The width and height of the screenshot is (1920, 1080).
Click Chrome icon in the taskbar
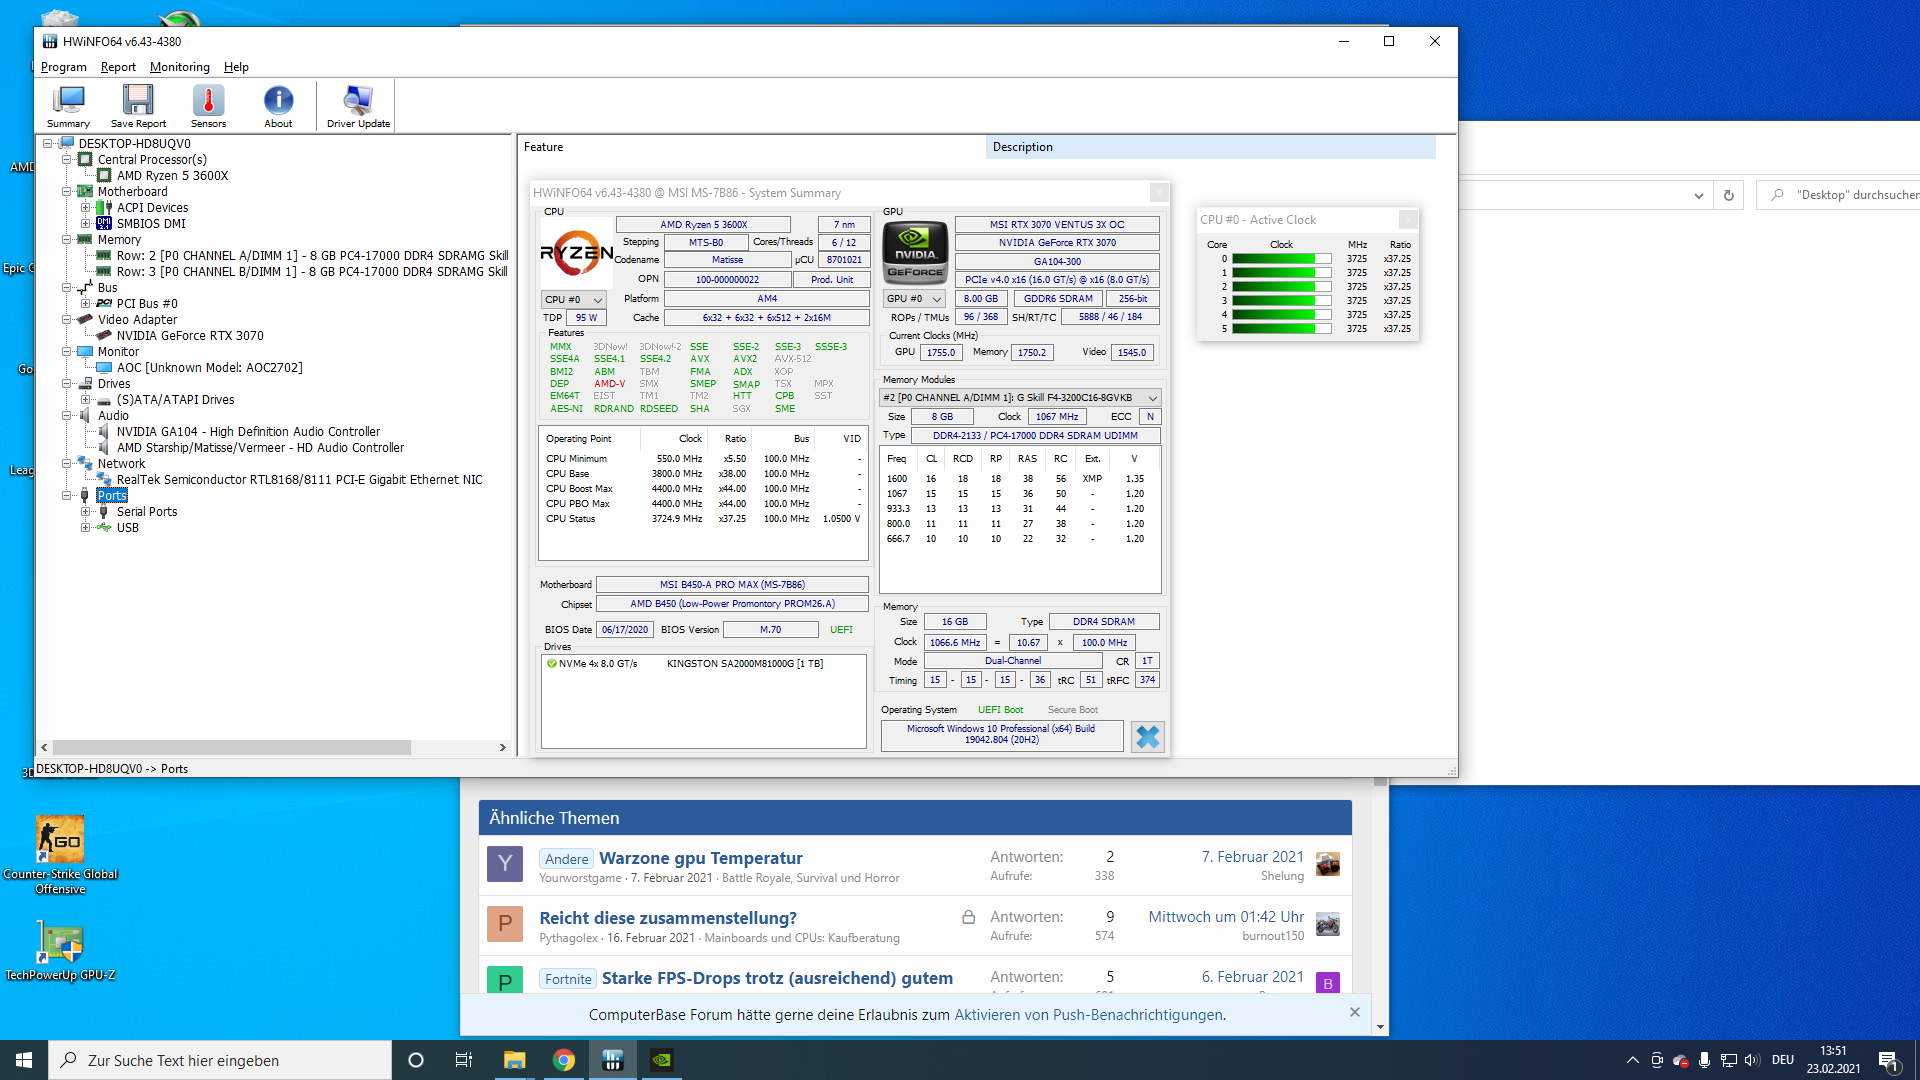pyautogui.click(x=564, y=1060)
